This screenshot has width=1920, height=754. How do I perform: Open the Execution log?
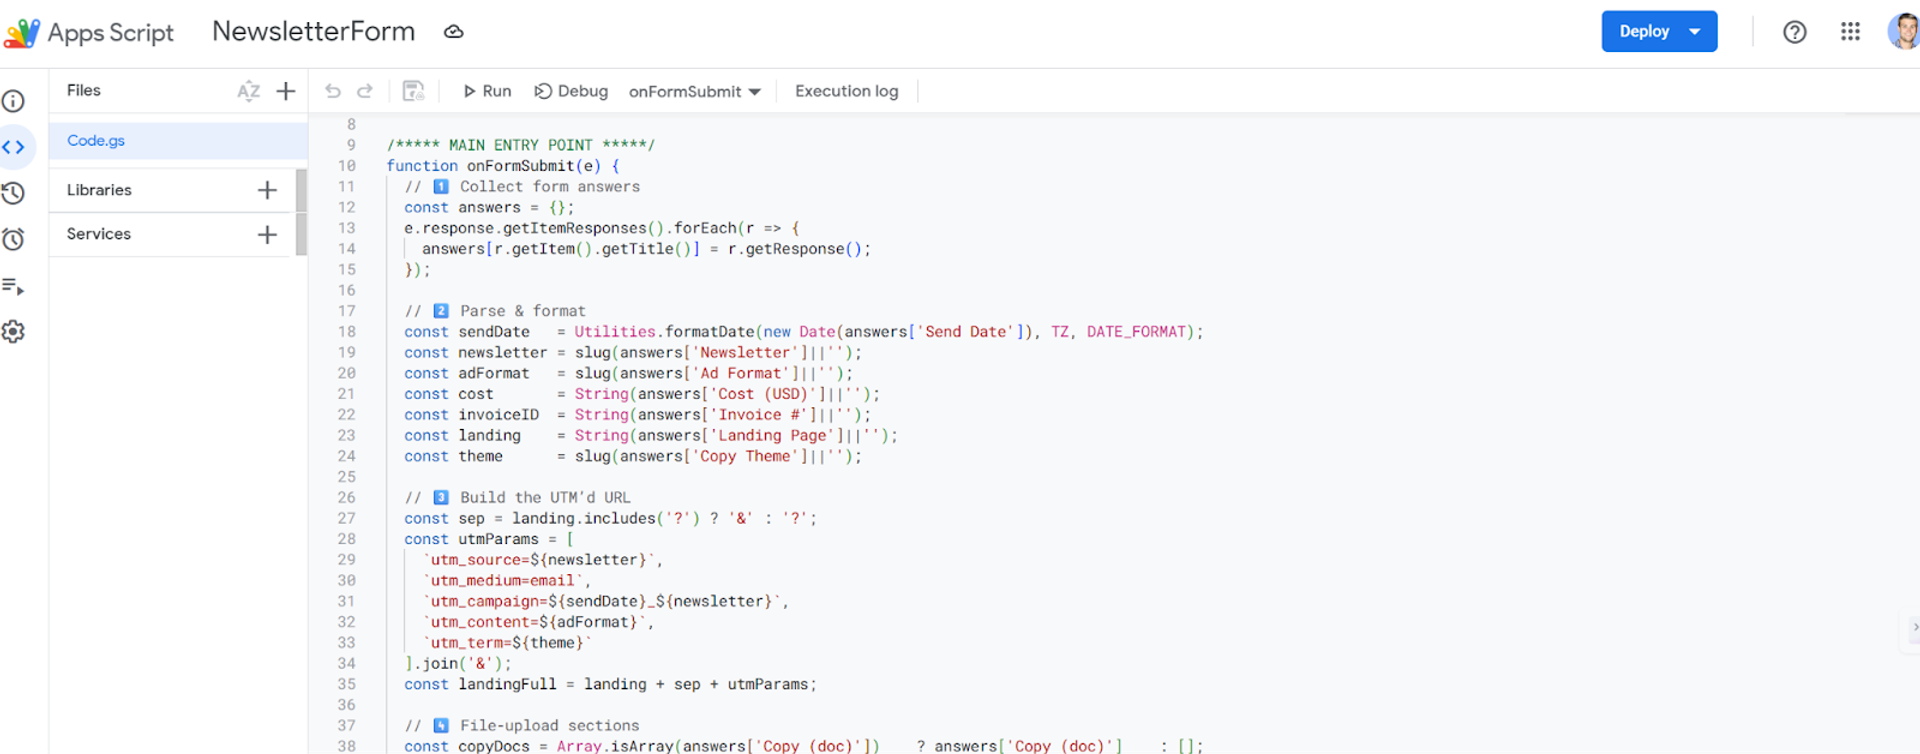point(846,91)
